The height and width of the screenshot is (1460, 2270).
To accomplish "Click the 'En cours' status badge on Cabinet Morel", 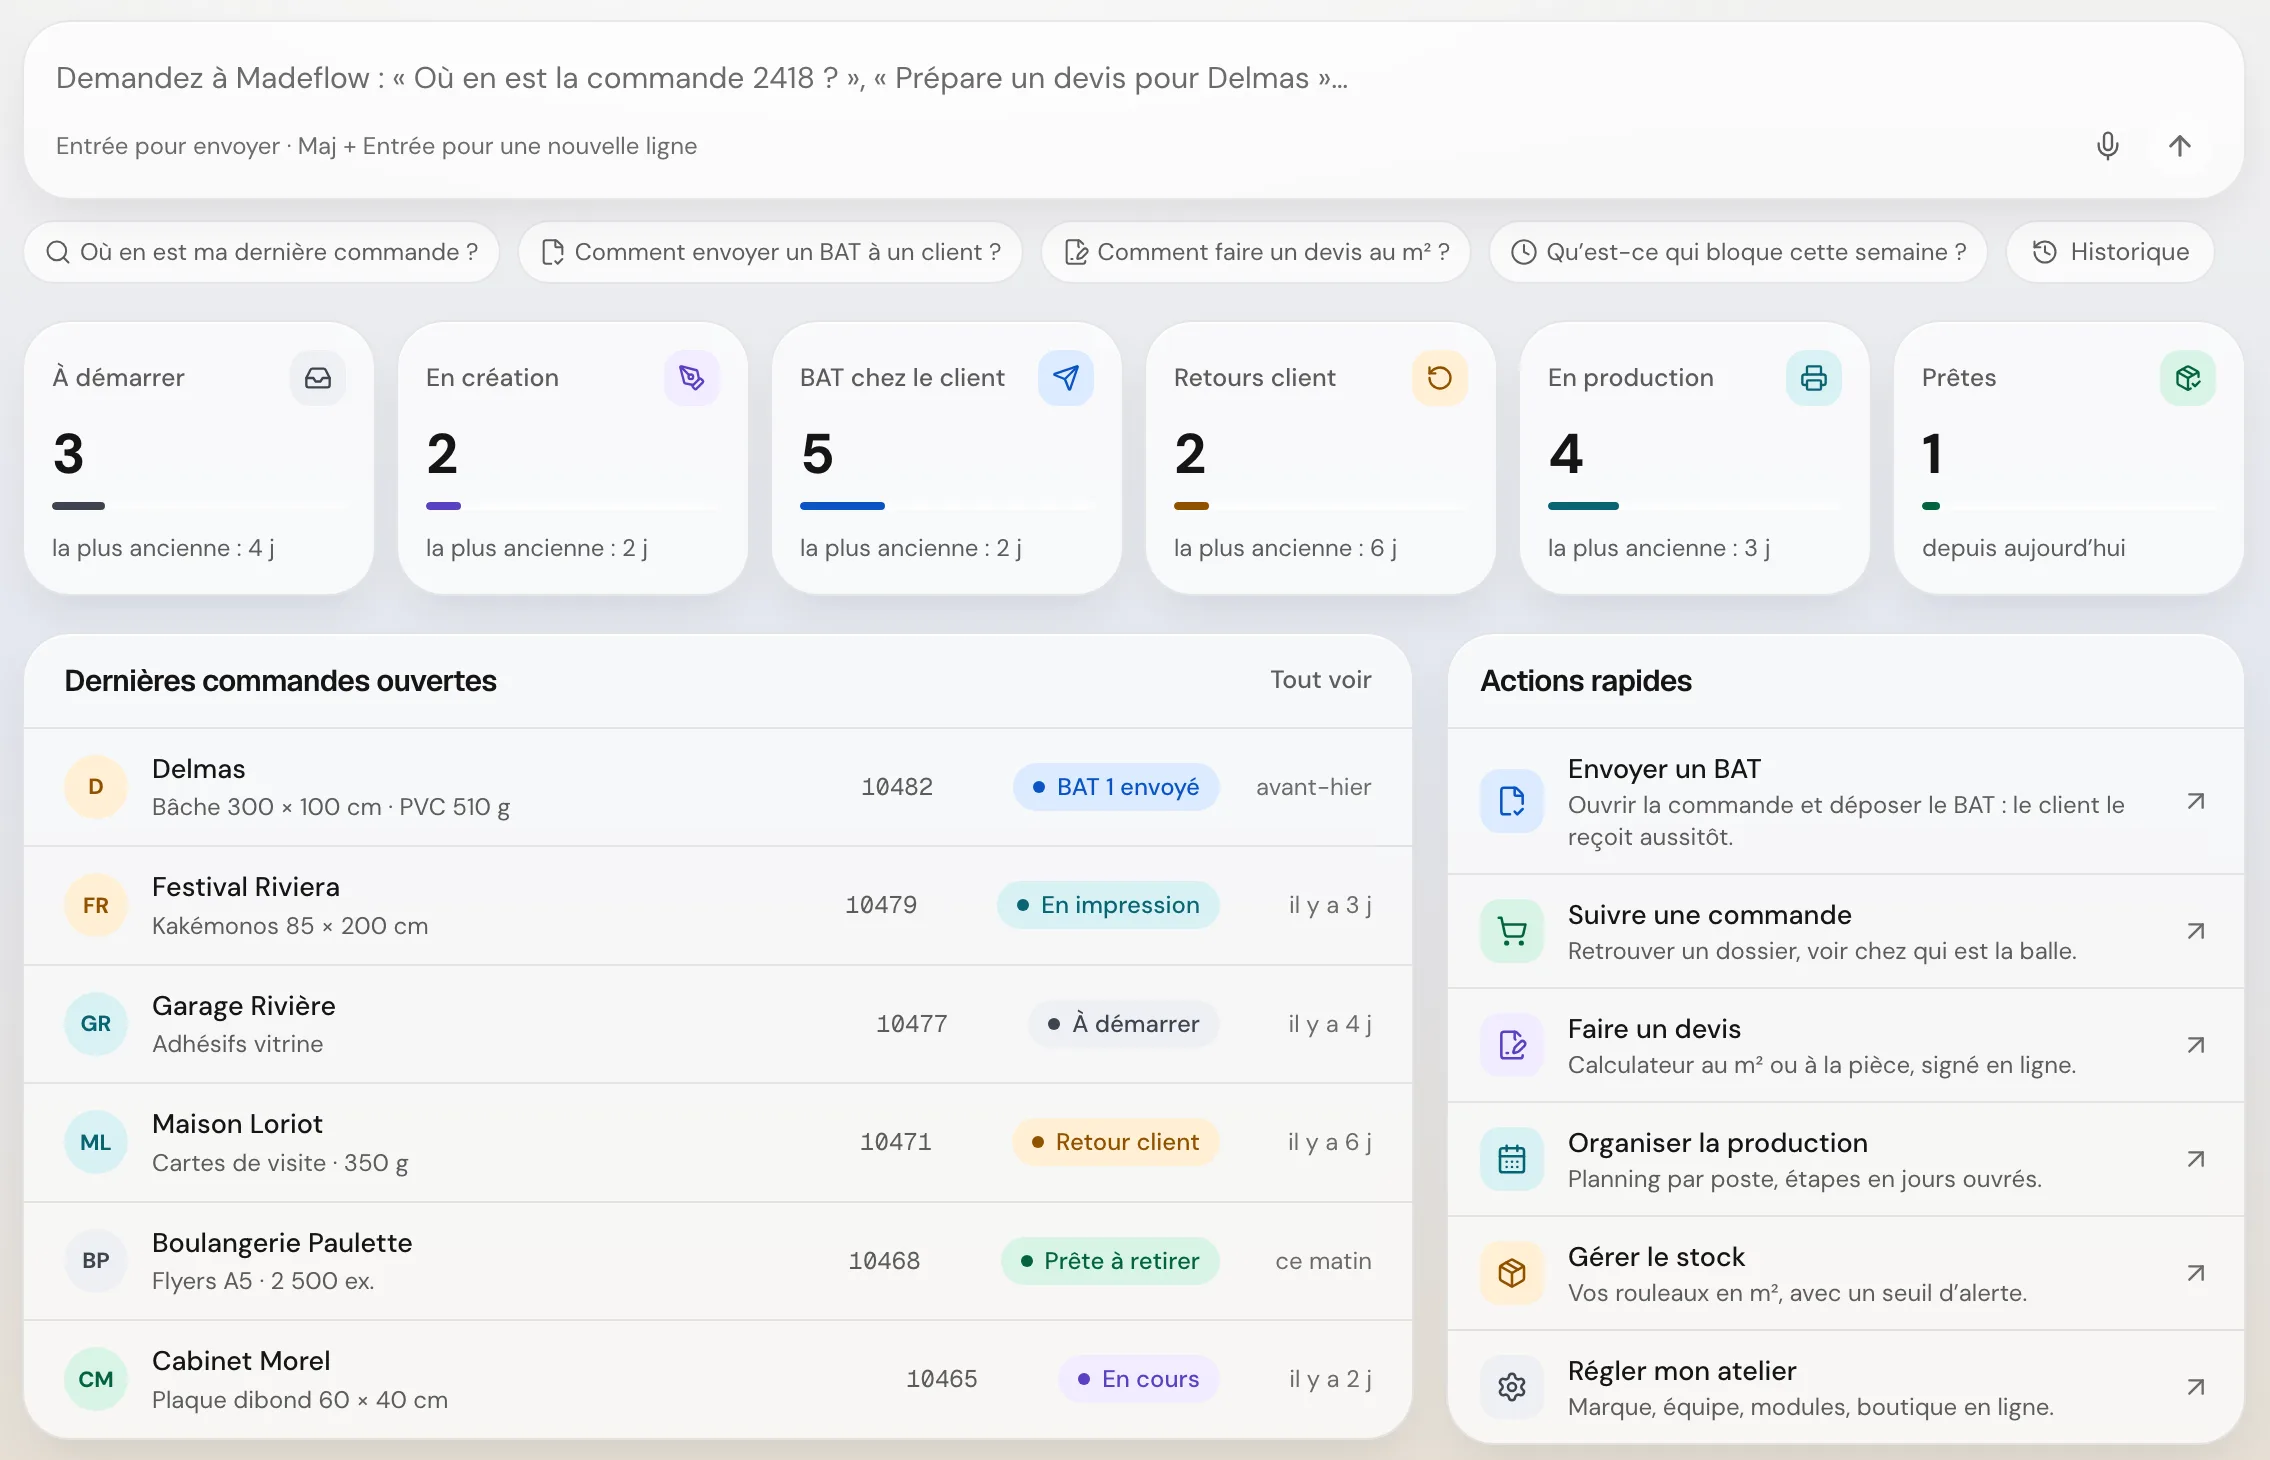I will tap(1139, 1379).
